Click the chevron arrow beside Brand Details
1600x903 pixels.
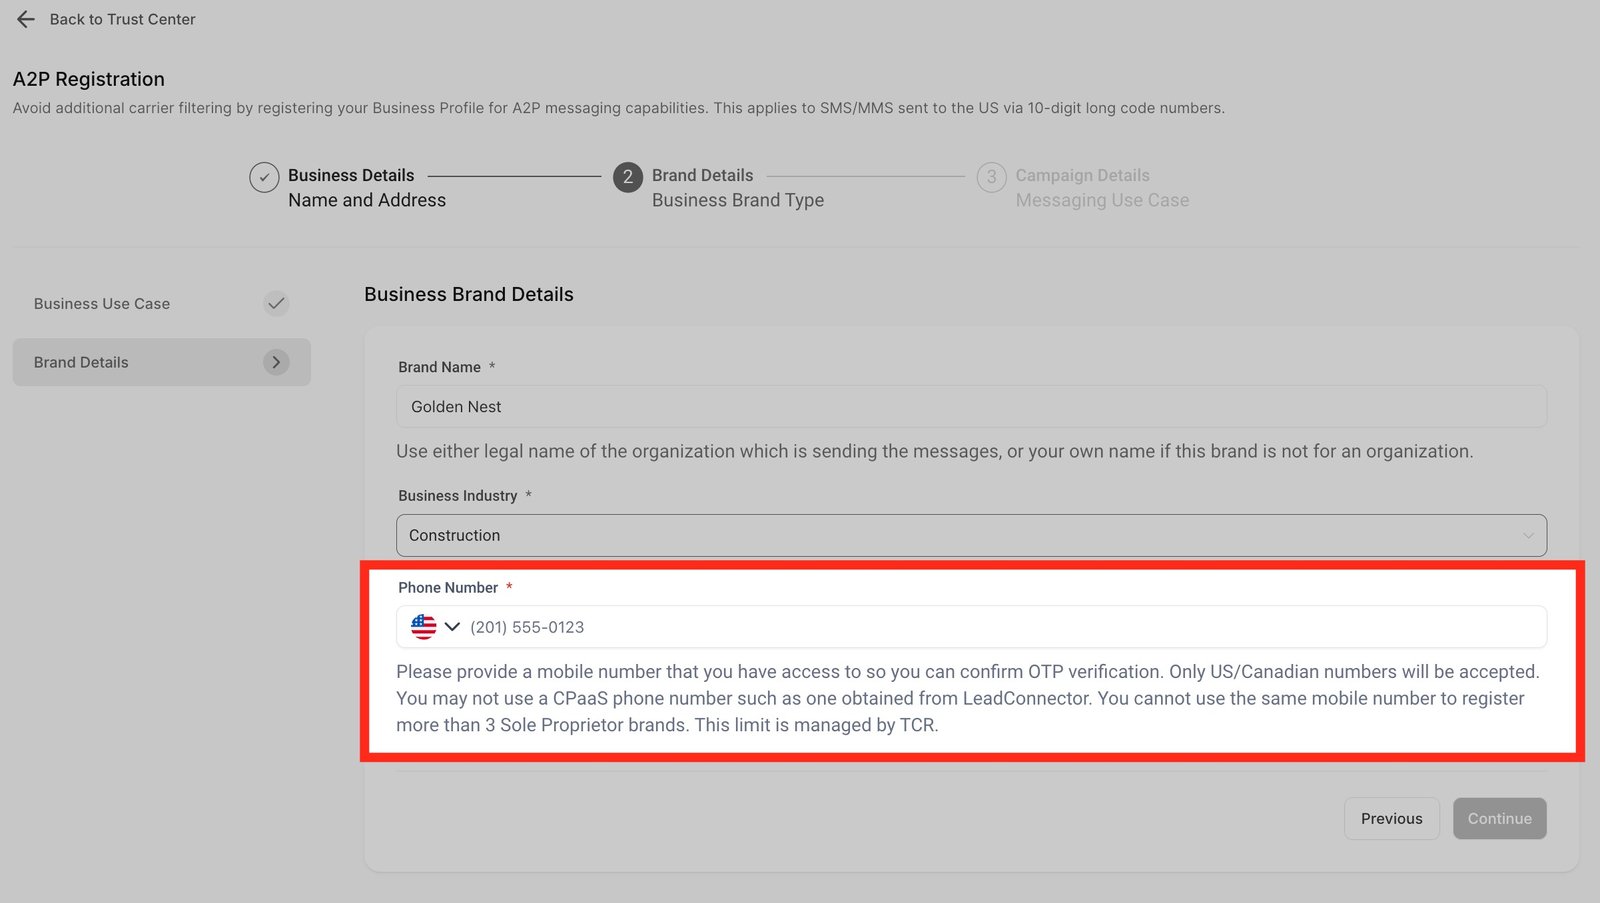276,362
